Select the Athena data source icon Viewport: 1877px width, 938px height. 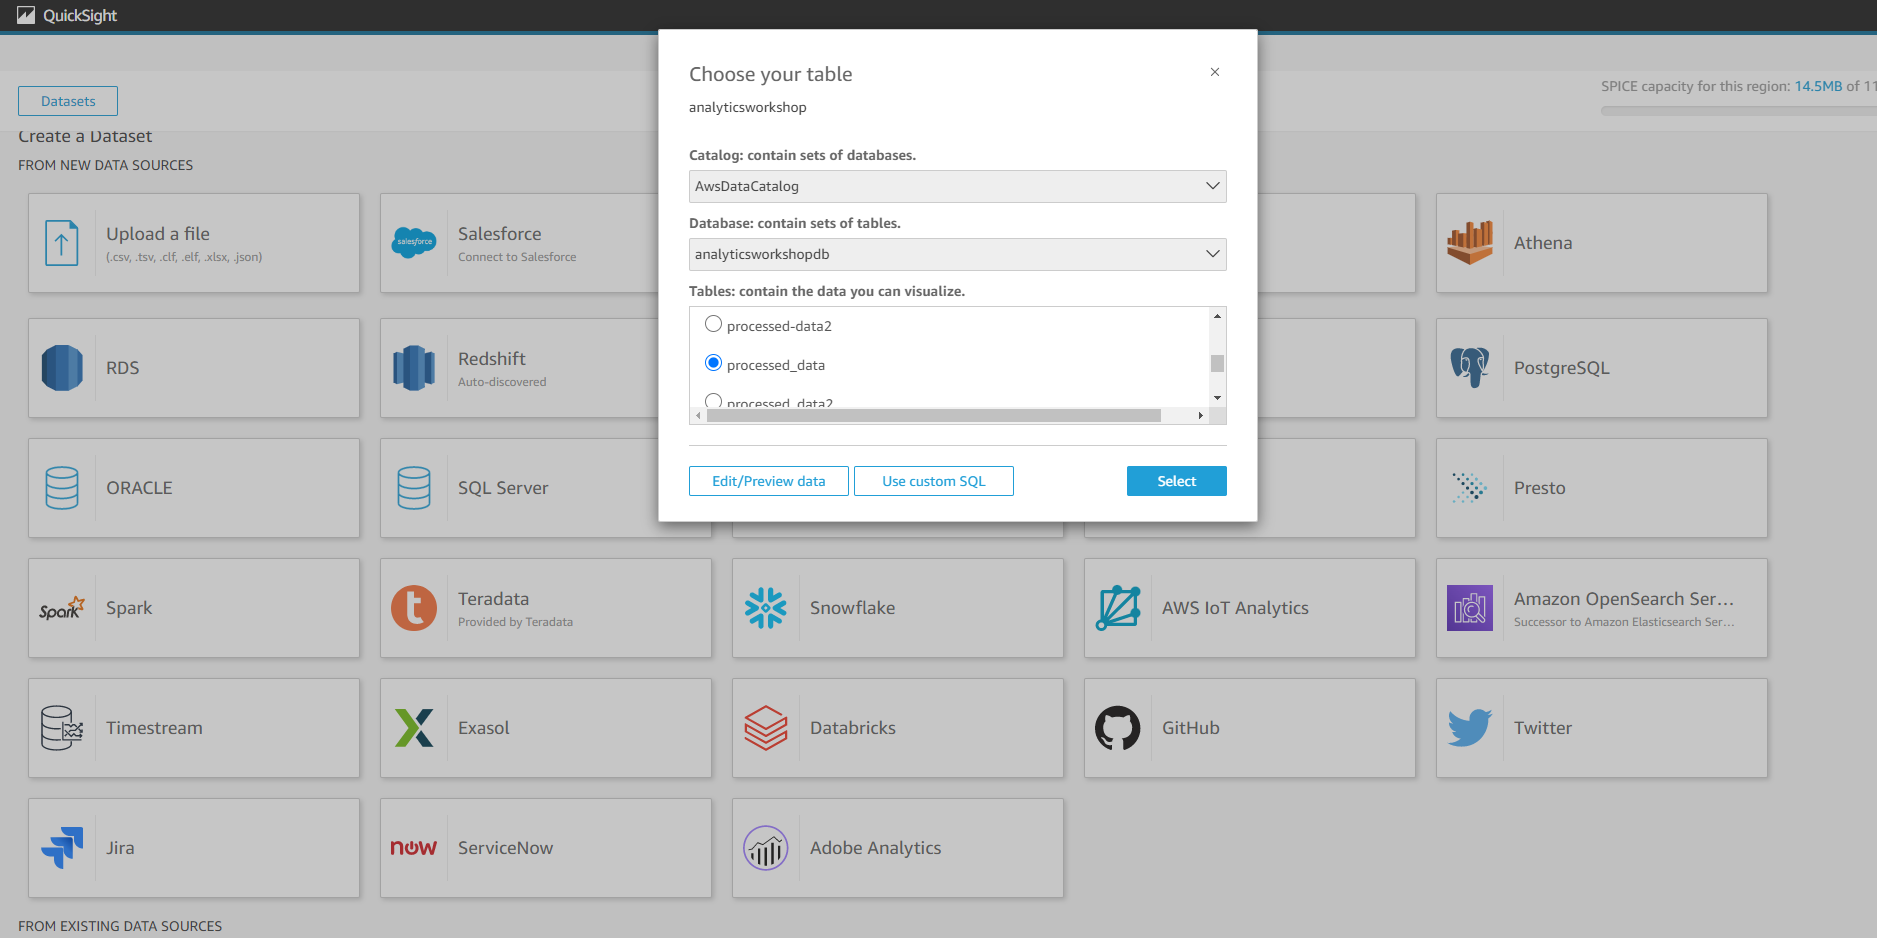click(1470, 242)
